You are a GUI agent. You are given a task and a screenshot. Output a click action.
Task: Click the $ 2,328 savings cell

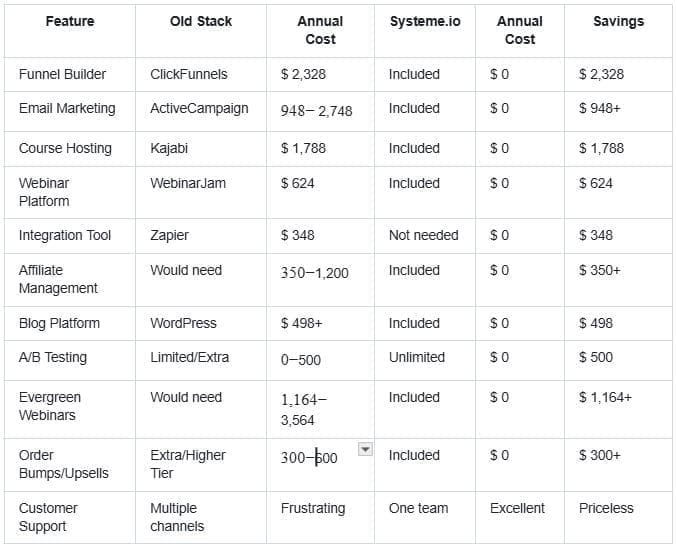point(601,74)
